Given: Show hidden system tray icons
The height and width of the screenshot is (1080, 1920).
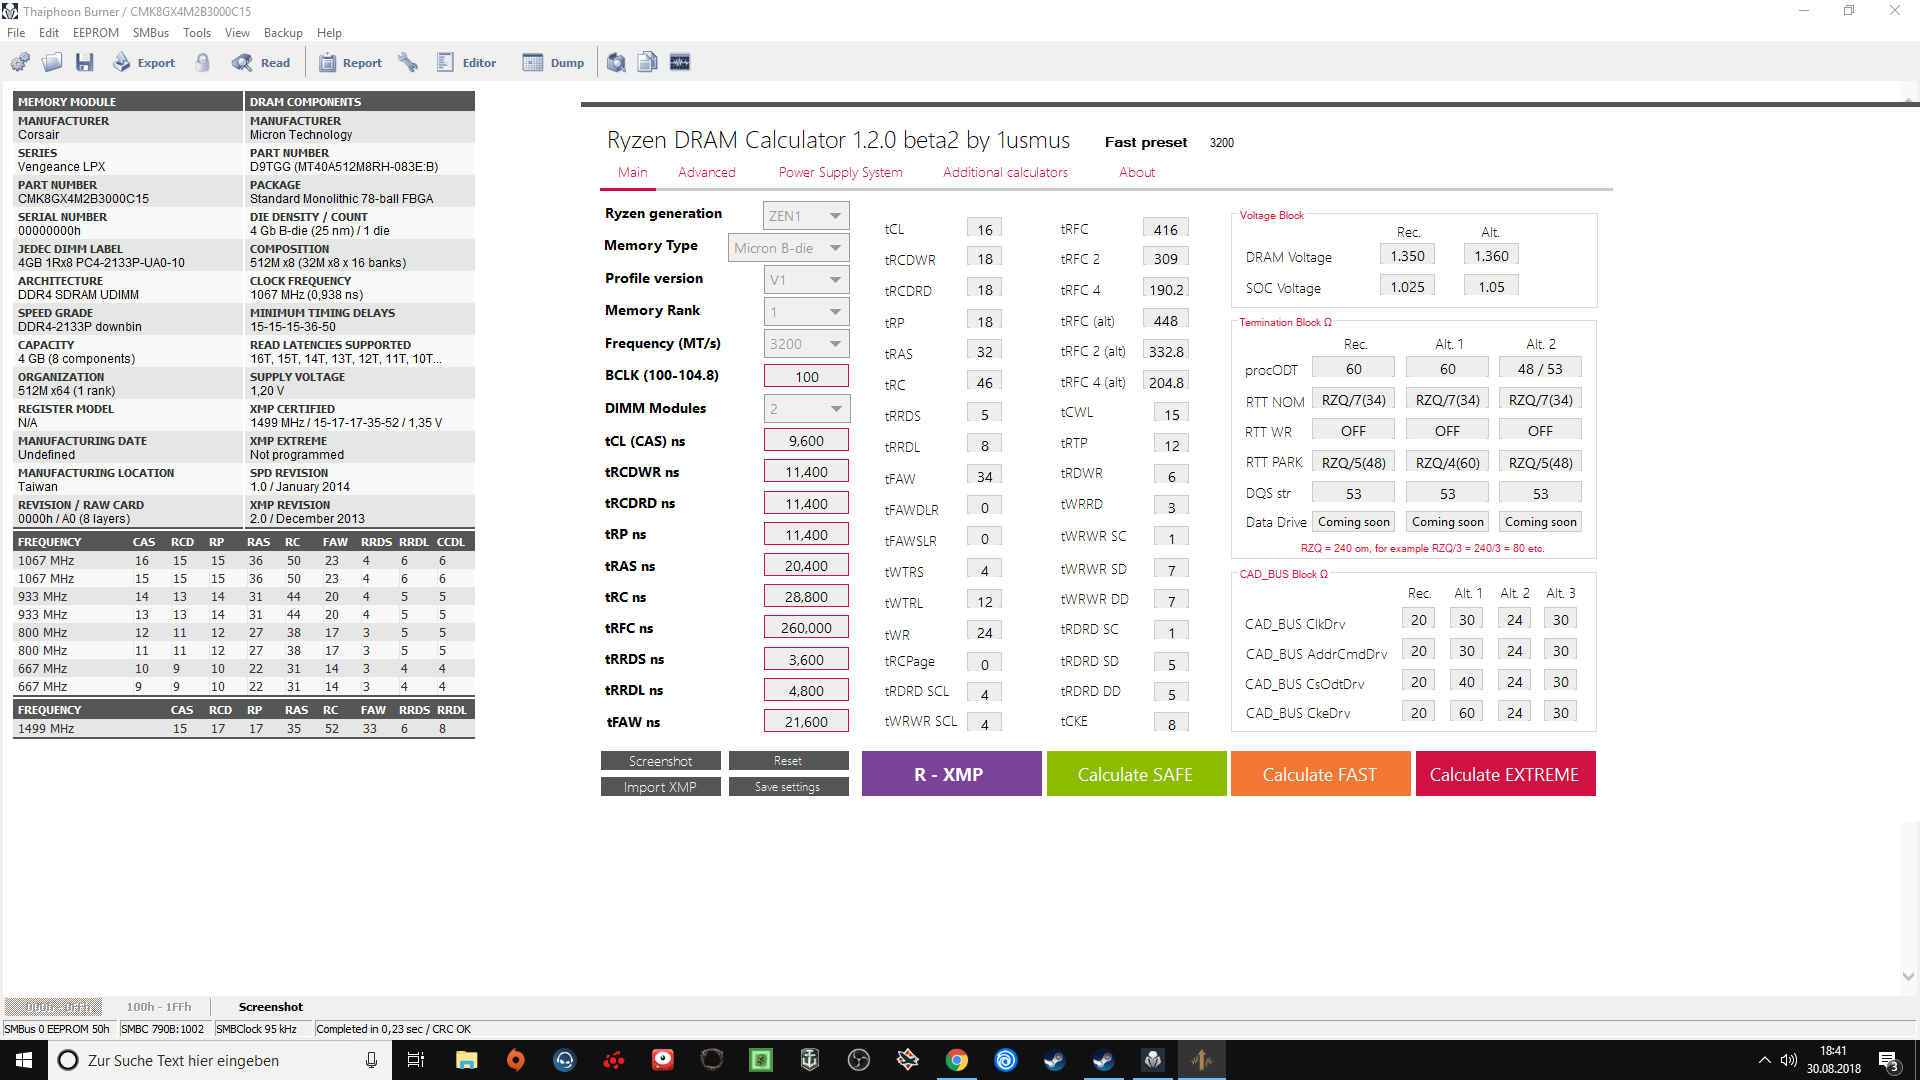Looking at the screenshot, I should tap(1764, 1060).
